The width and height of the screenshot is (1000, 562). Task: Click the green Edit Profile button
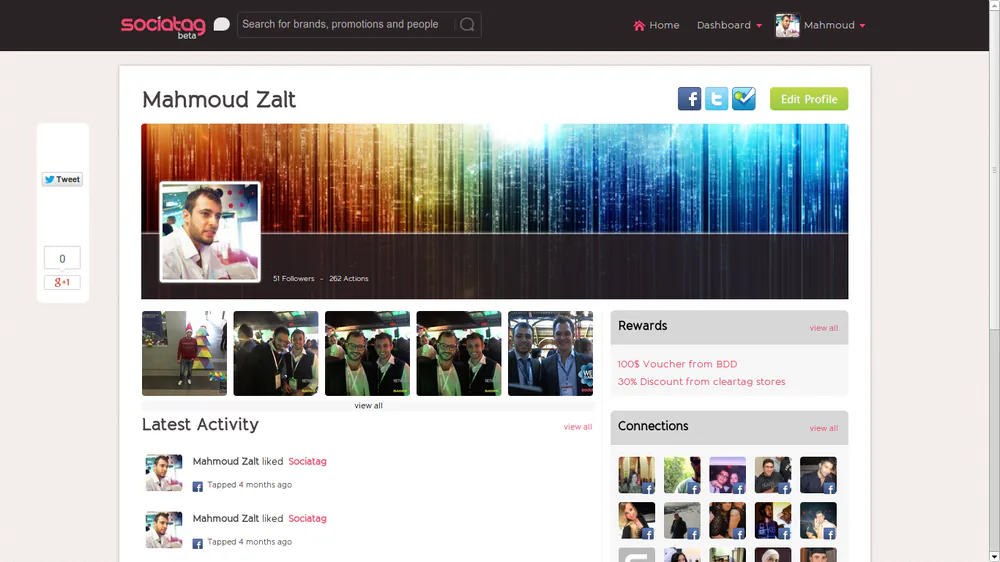click(809, 99)
